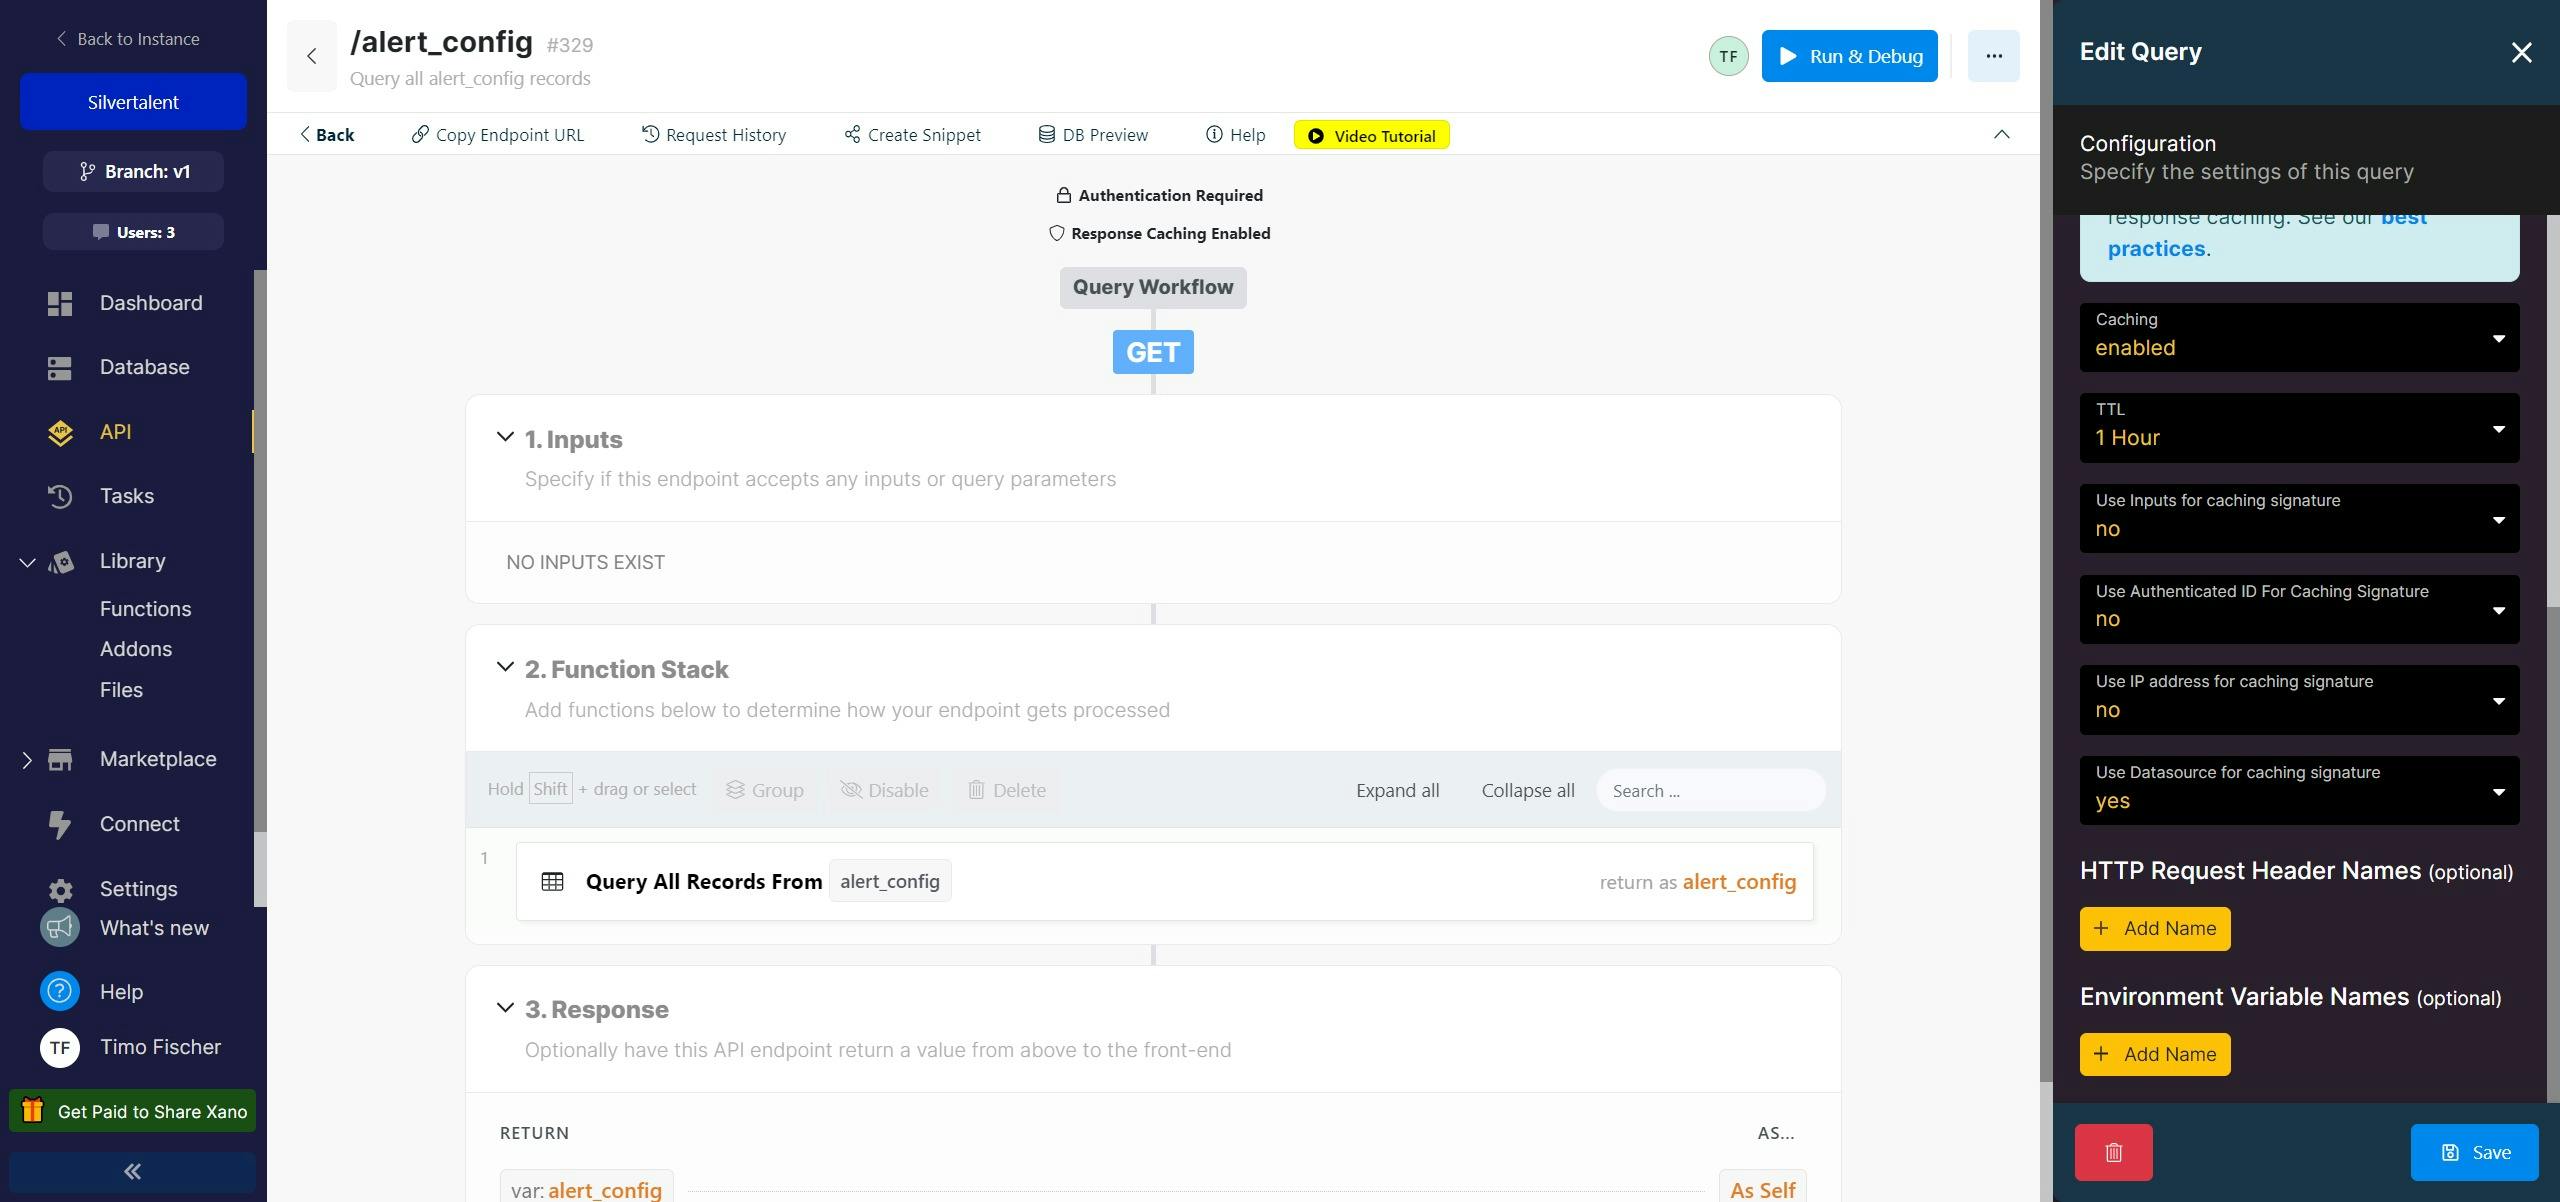This screenshot has height=1202, width=2560.
Task: Open the TTL 1 Hour dropdown
Action: (x=2298, y=428)
